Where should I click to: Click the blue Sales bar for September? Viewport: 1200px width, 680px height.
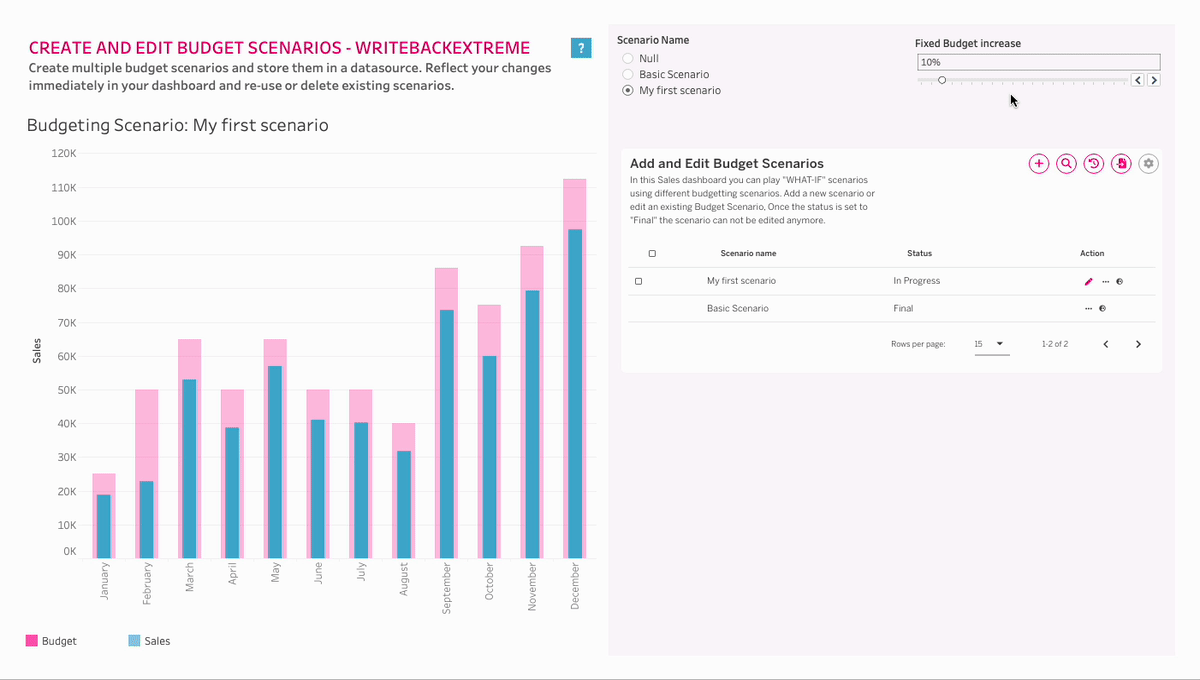(446, 434)
